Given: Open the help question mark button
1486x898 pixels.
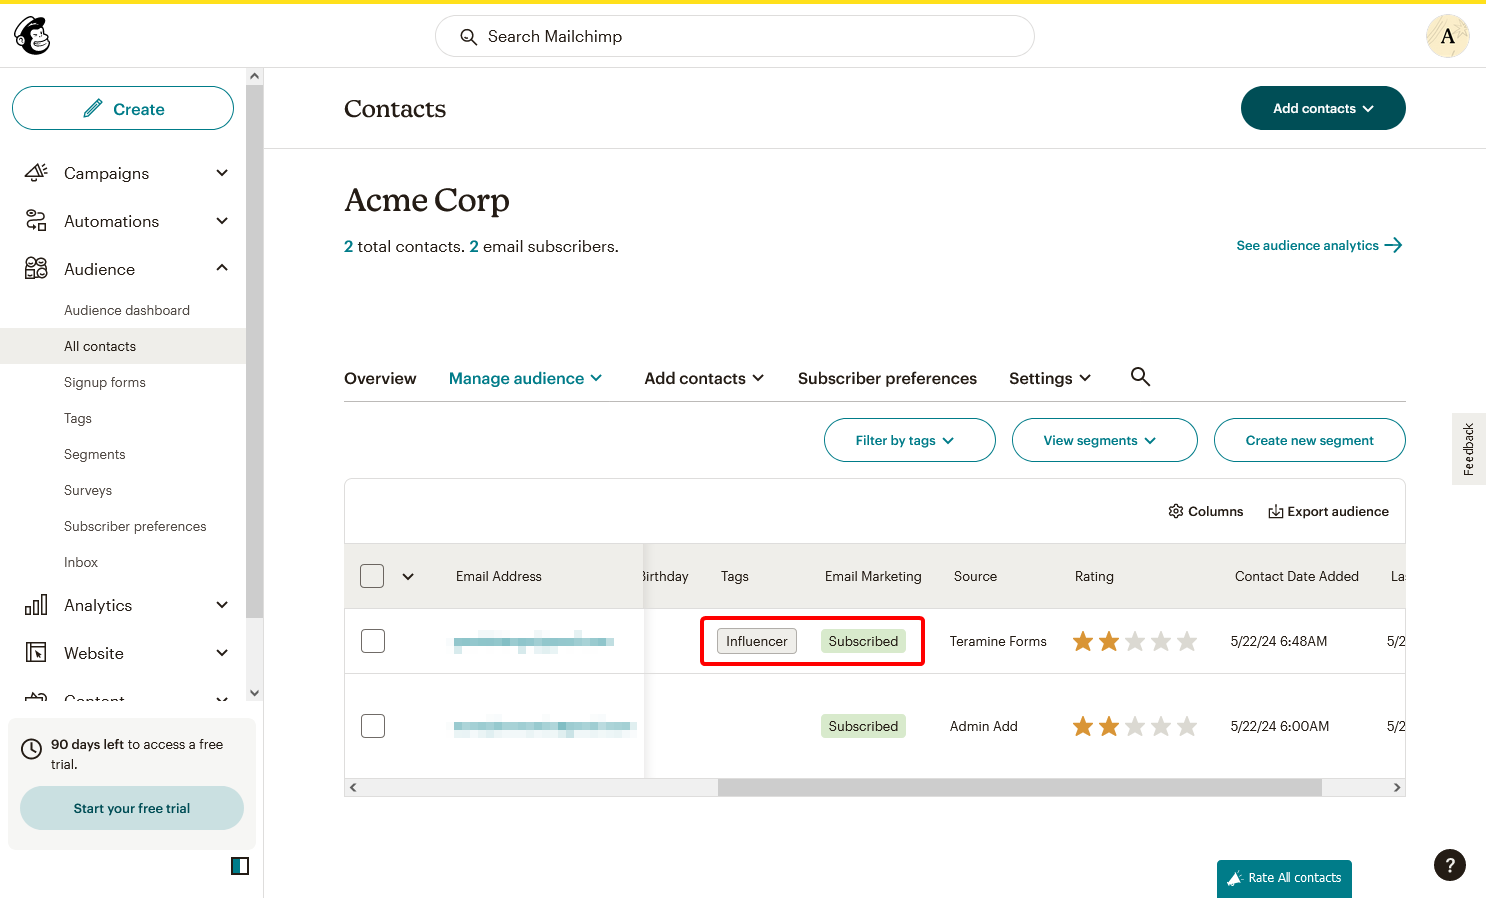Looking at the screenshot, I should pos(1450,865).
